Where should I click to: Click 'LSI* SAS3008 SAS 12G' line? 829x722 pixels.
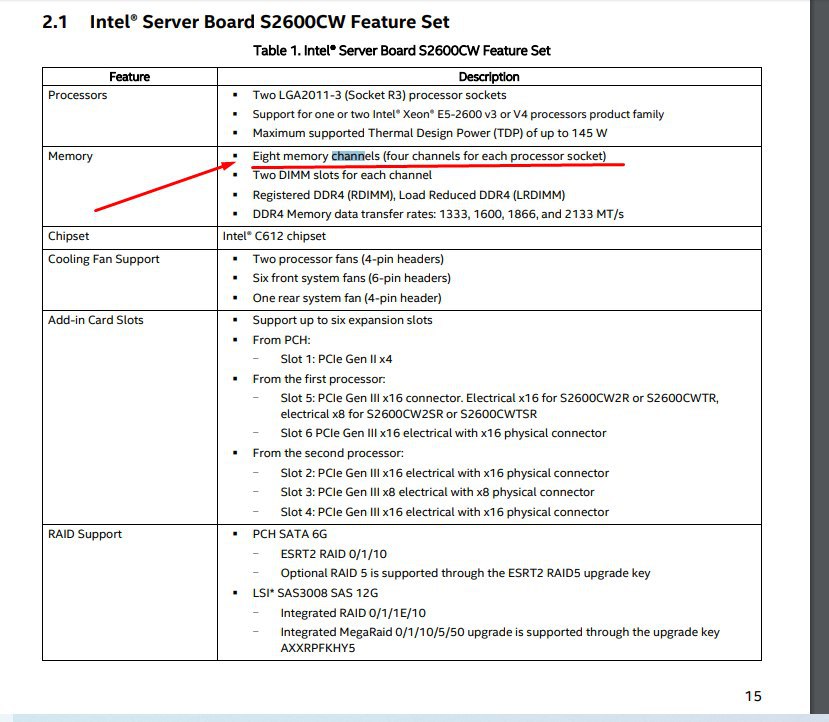pyautogui.click(x=315, y=594)
